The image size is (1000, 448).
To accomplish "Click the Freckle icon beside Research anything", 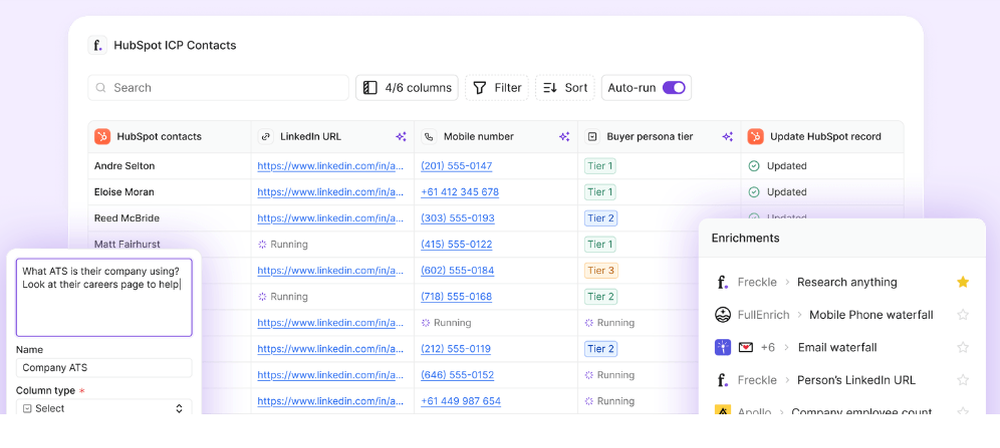I will tap(722, 282).
